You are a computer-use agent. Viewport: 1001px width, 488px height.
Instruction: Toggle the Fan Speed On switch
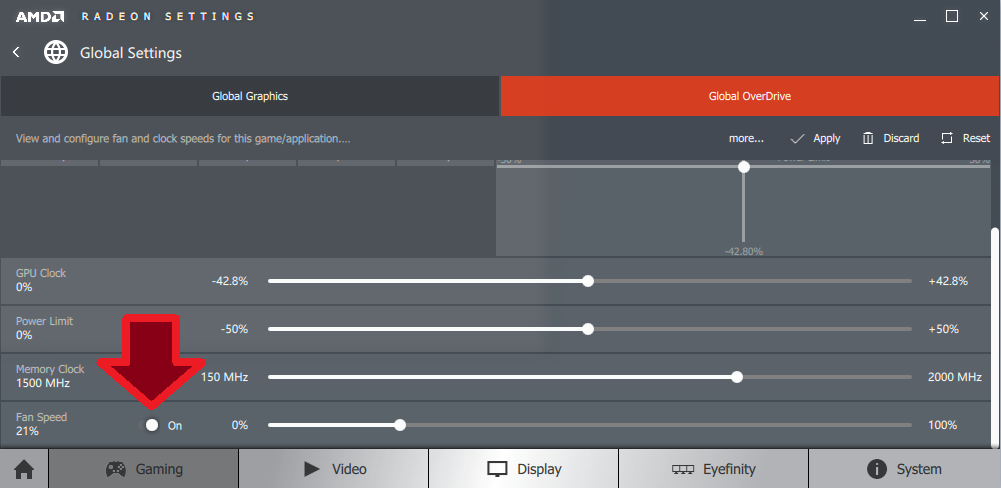151,425
